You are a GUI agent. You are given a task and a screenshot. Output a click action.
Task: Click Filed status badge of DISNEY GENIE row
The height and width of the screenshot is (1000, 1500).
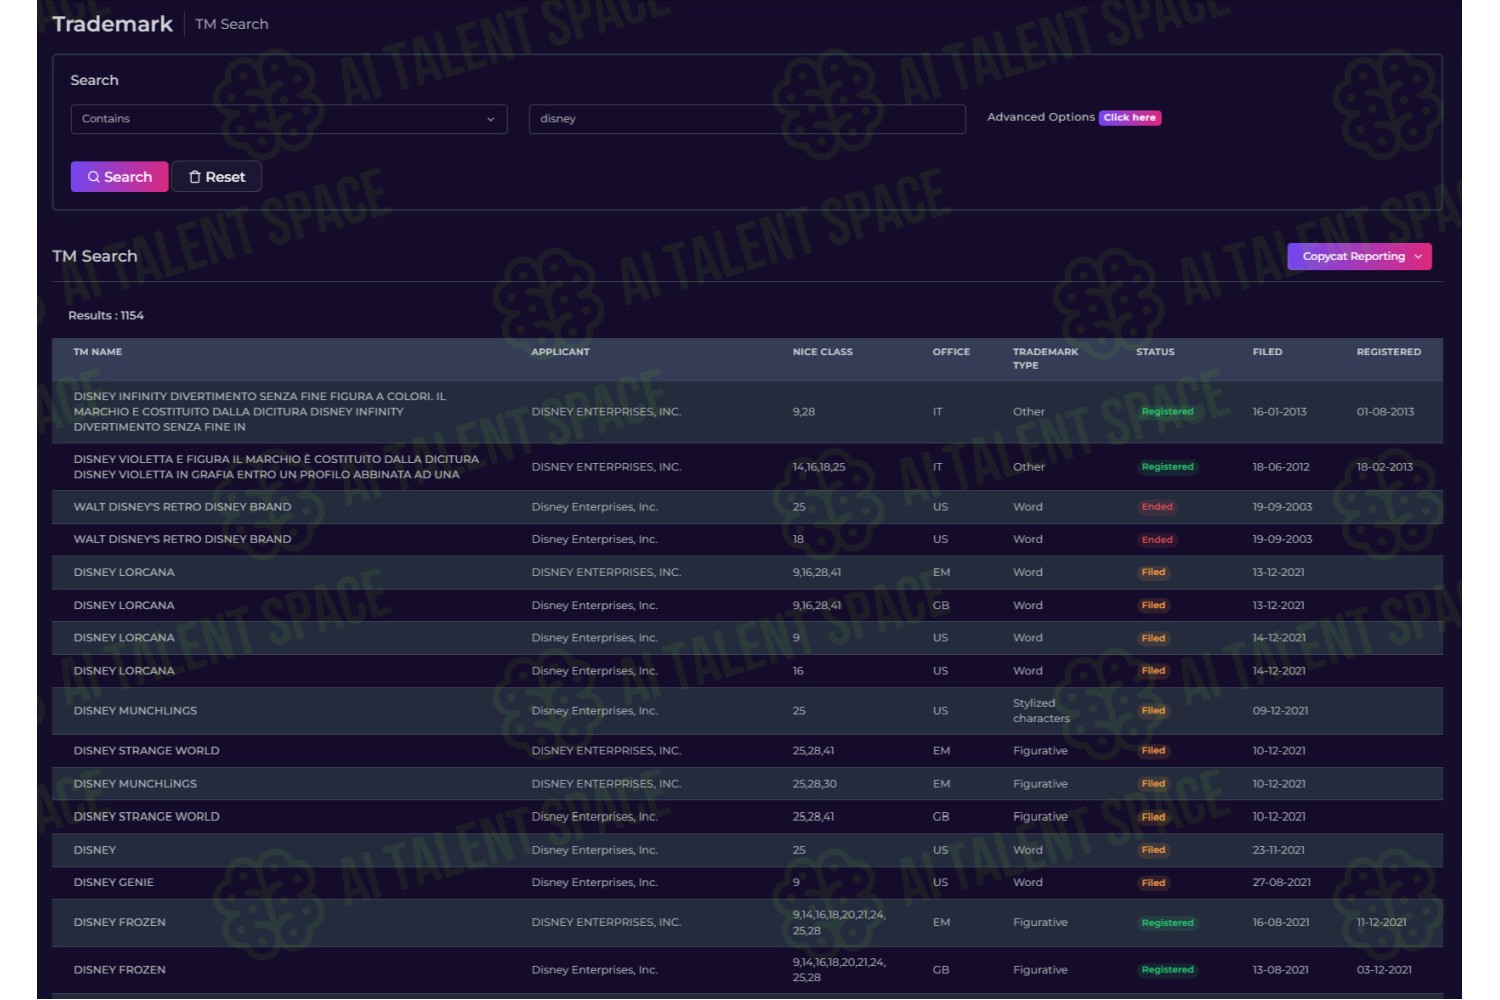pos(1153,883)
